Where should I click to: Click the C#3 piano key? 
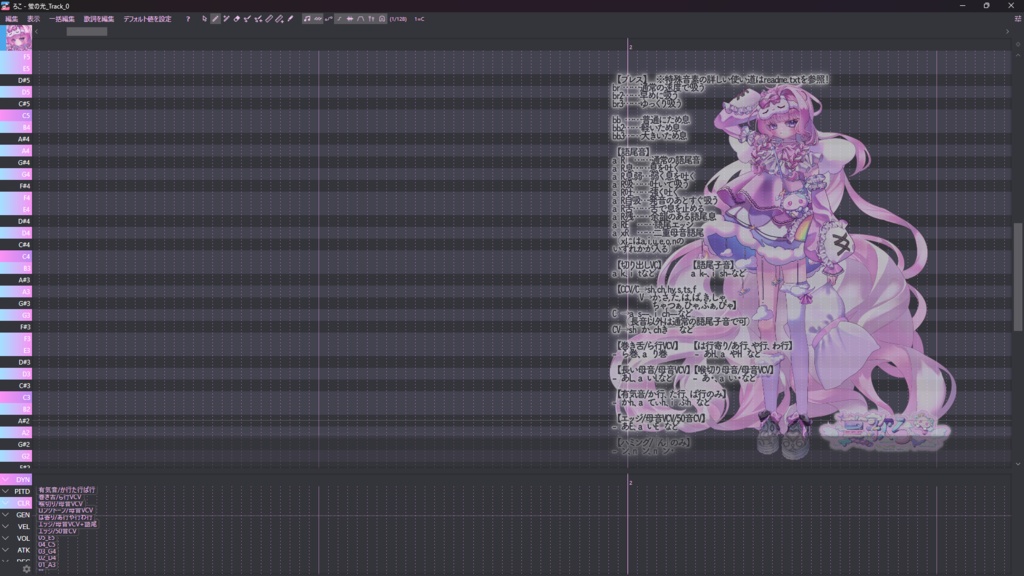pos(16,386)
